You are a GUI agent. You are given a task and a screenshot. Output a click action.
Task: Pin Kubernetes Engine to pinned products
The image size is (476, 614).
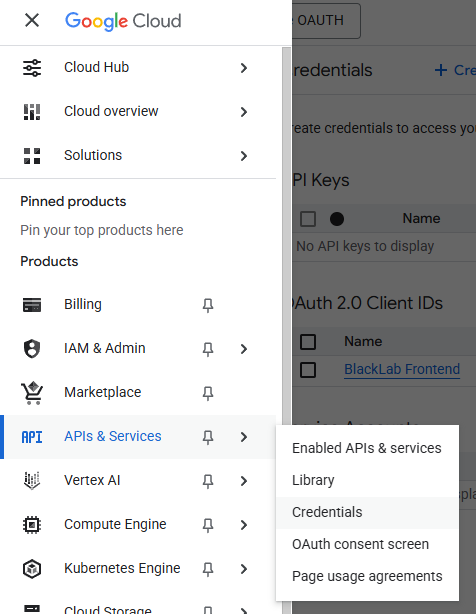(208, 569)
